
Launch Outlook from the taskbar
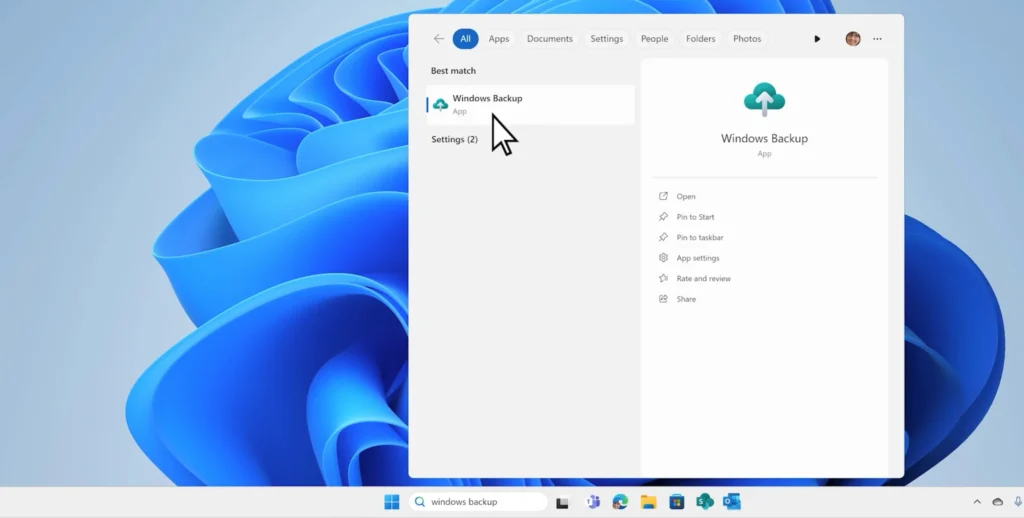click(732, 502)
